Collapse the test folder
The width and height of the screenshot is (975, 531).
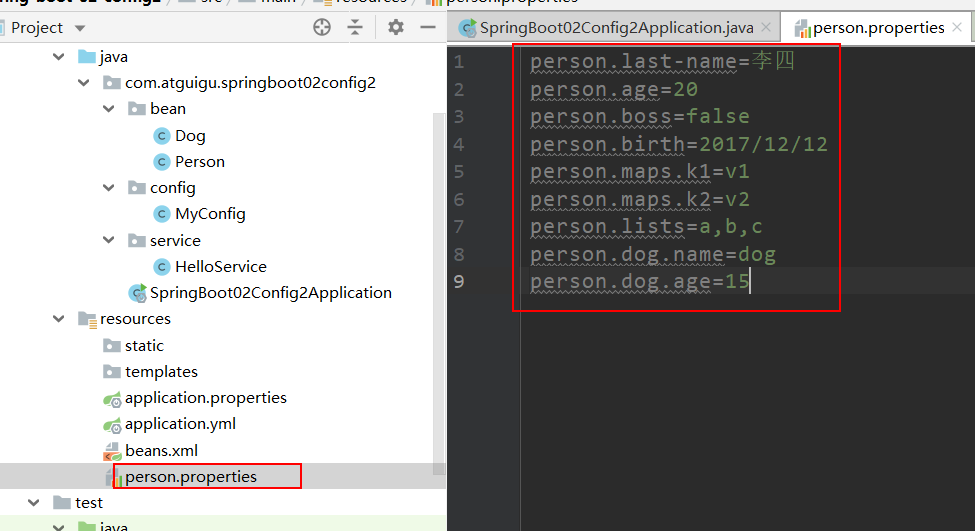tap(34, 502)
